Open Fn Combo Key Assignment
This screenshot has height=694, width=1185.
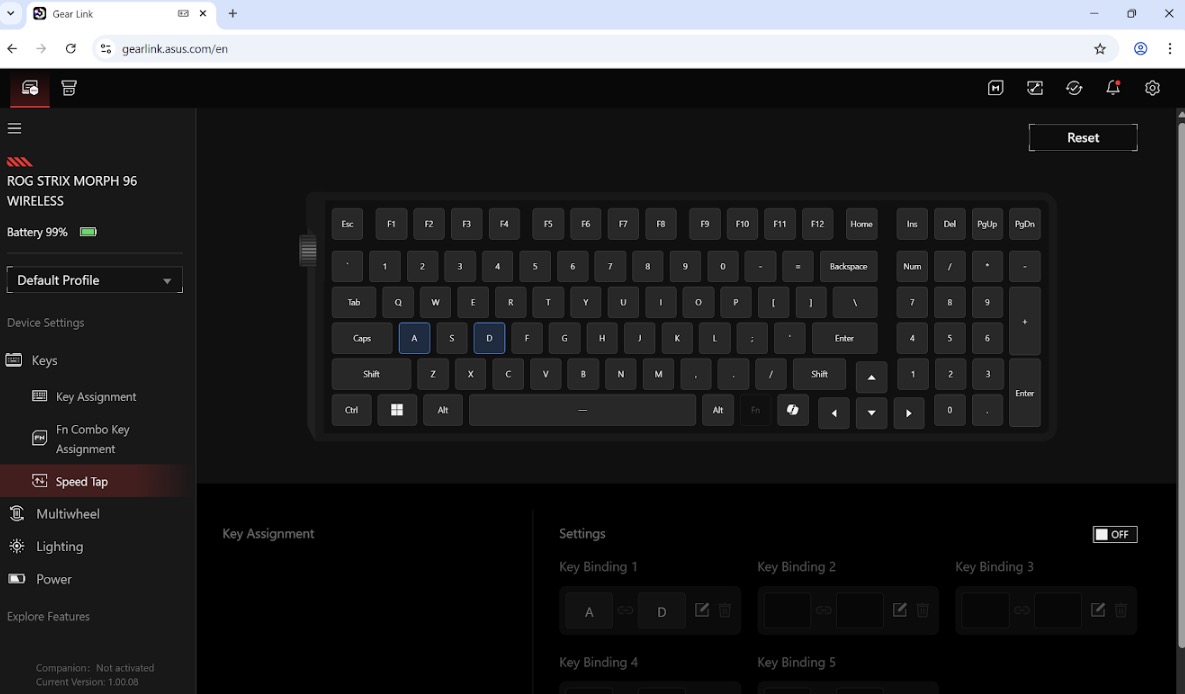[92, 439]
